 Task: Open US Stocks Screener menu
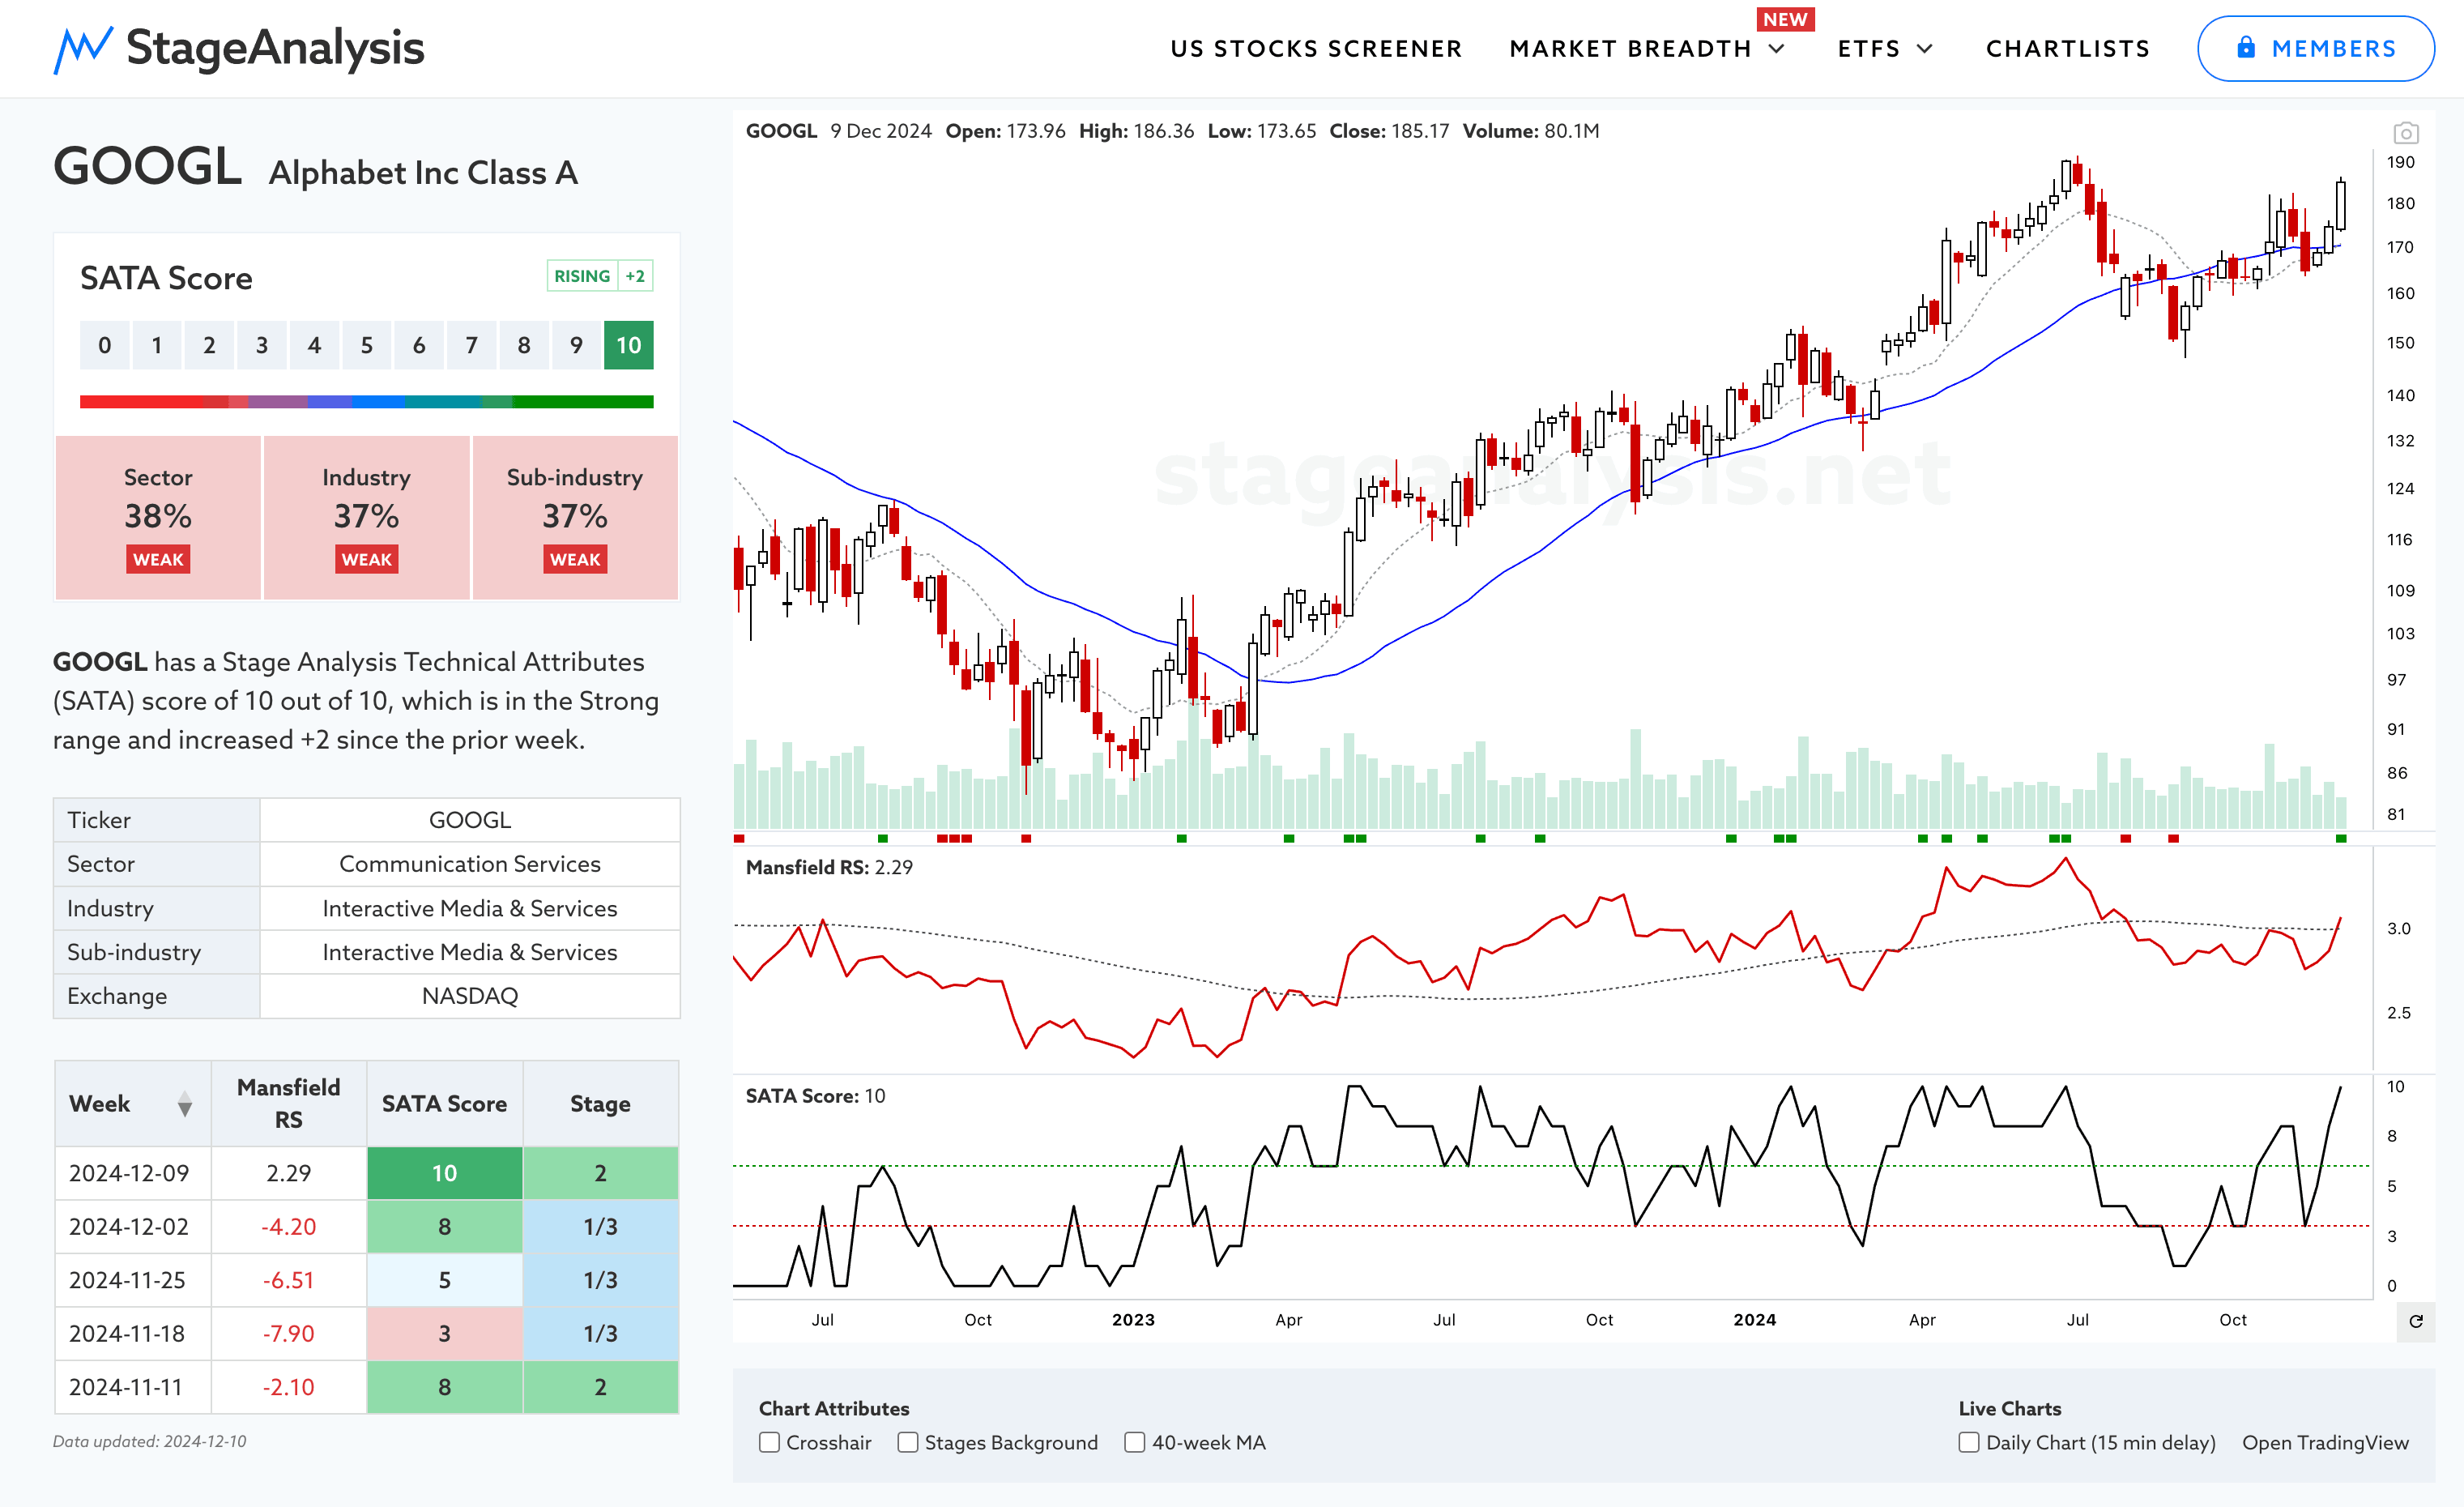[x=1316, y=48]
